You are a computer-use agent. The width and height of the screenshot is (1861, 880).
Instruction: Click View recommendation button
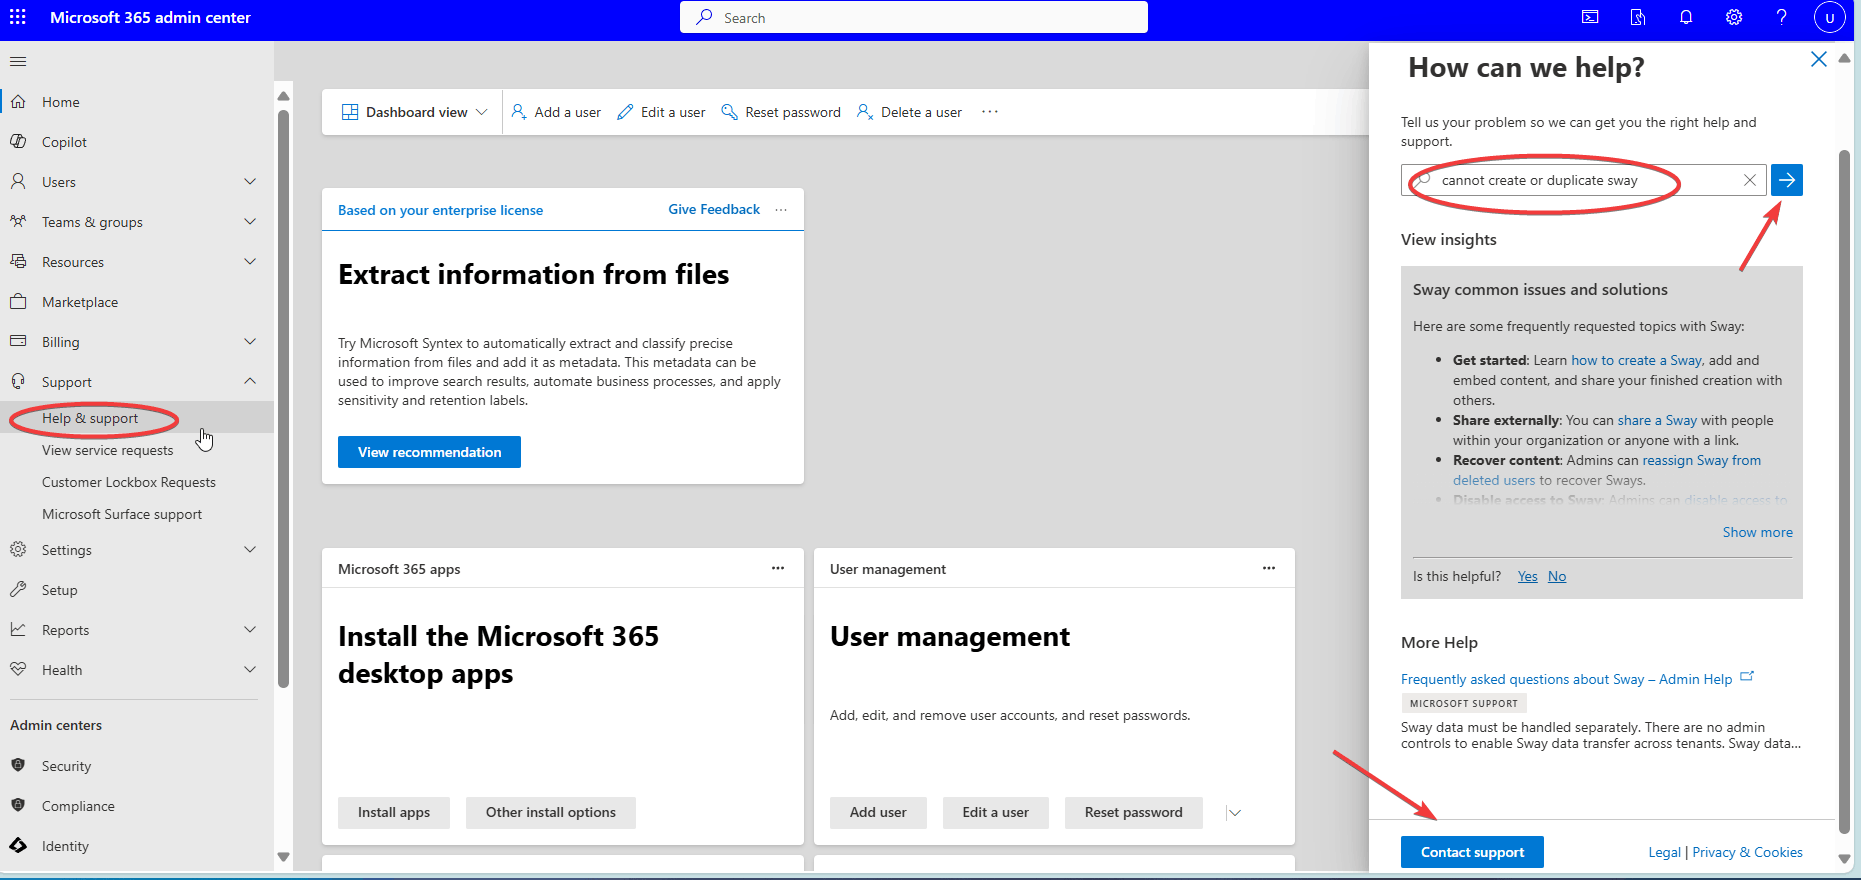(429, 452)
